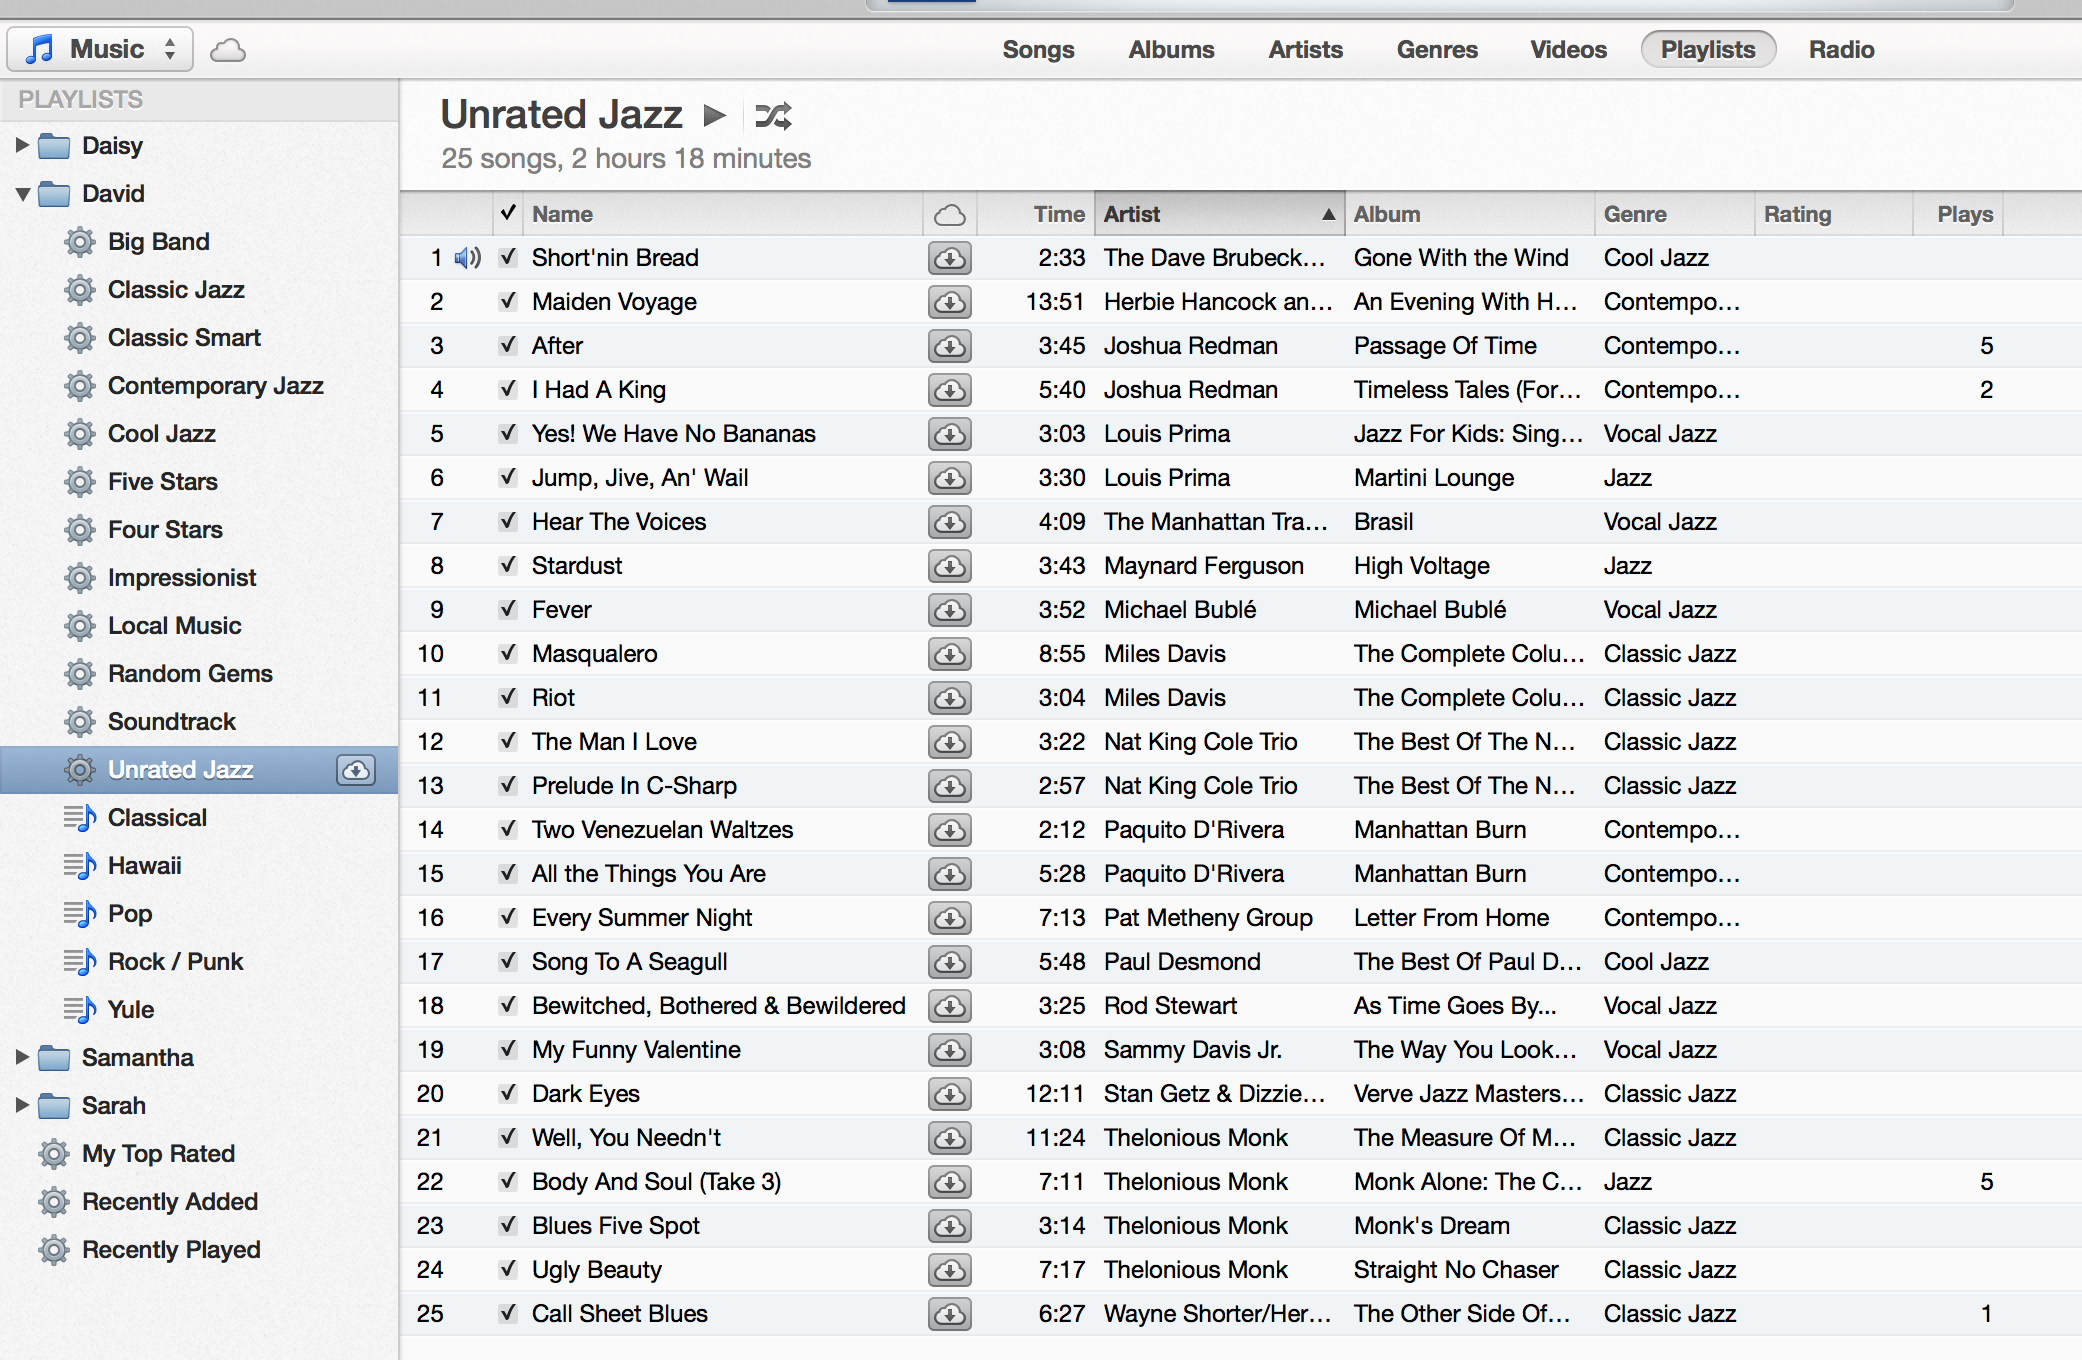Download Masqualero from iCloud
Image resolution: width=2082 pixels, height=1360 pixels.
[x=949, y=654]
